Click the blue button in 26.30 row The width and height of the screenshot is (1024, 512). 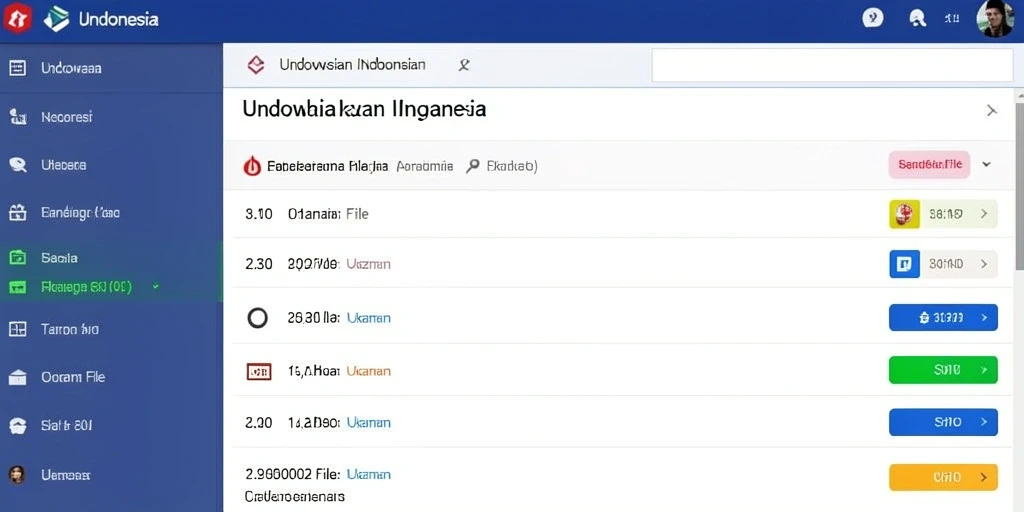point(943,318)
